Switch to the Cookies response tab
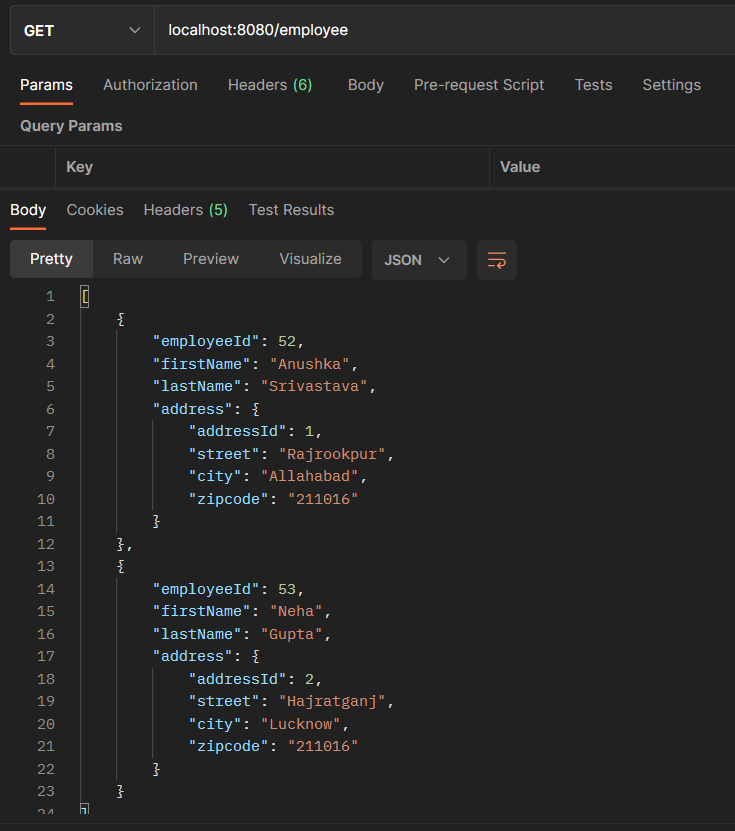 point(94,210)
